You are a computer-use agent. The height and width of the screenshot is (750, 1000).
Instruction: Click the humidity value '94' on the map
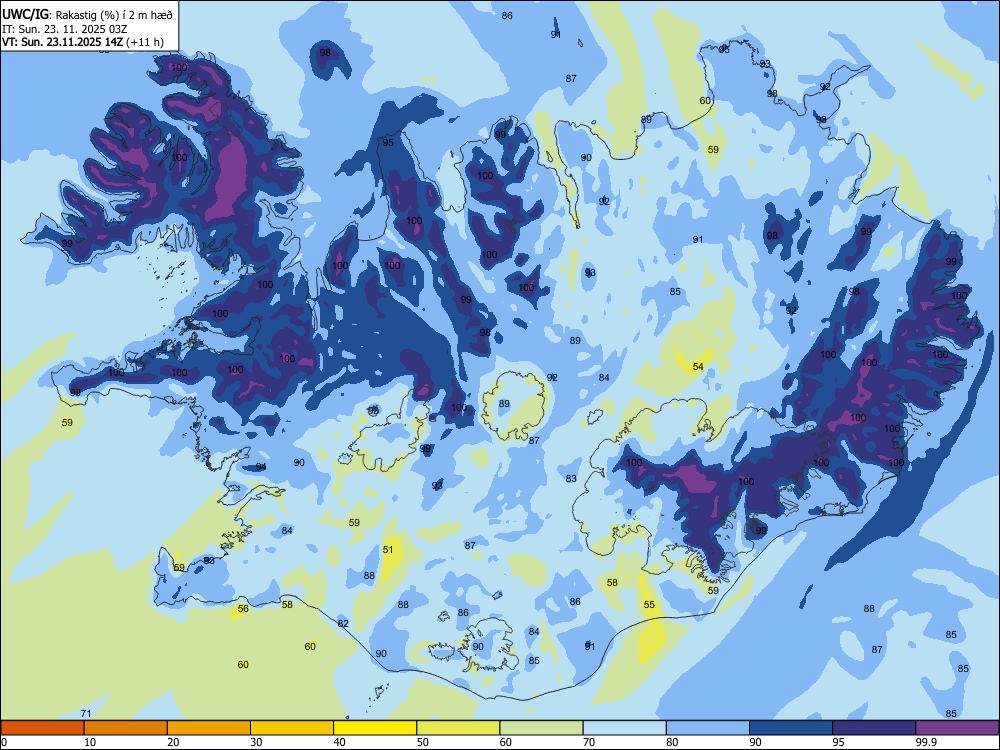(x=261, y=467)
